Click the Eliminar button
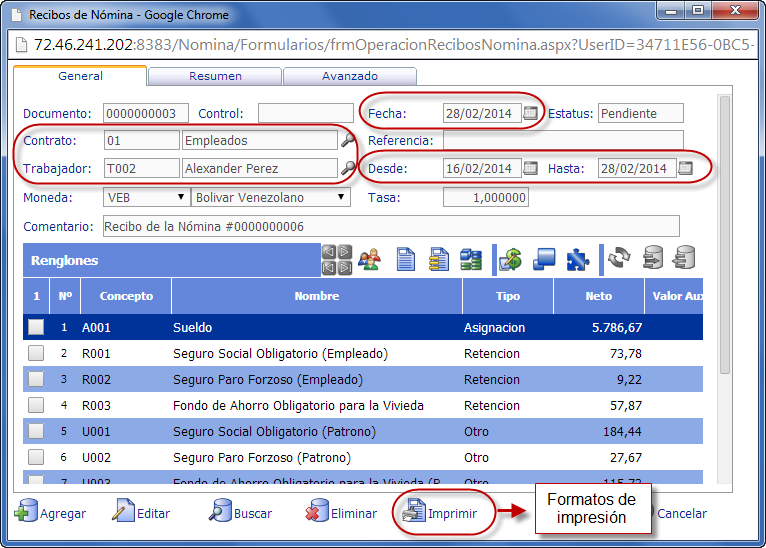Viewport: 766px width, 548px height. pyautogui.click(x=341, y=511)
